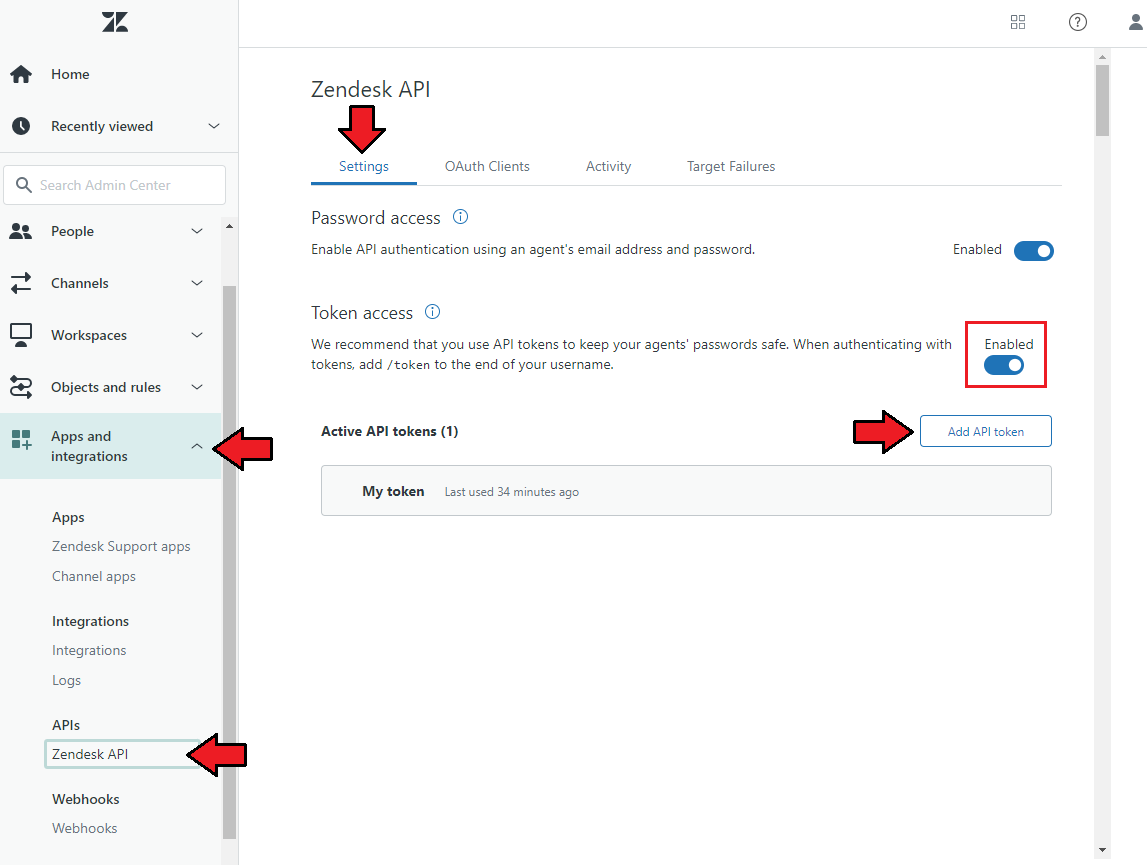Switch to the OAuth Clients tab
The width and height of the screenshot is (1147, 865).
[x=487, y=167]
